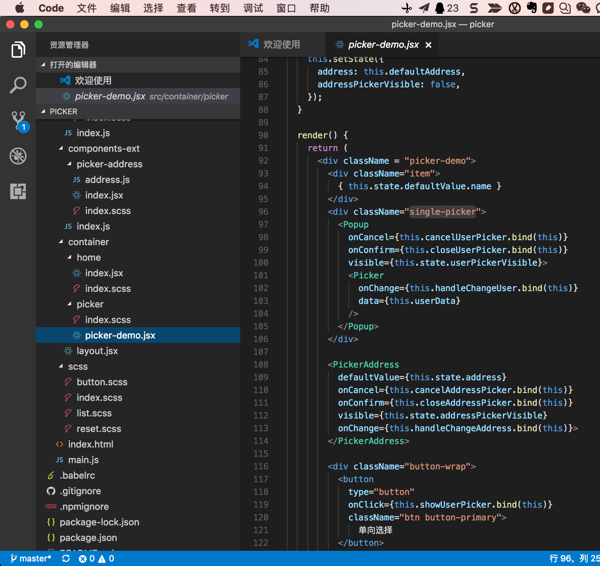600x566 pixels.
Task: Open Source Control view with badge
Action: [18, 121]
